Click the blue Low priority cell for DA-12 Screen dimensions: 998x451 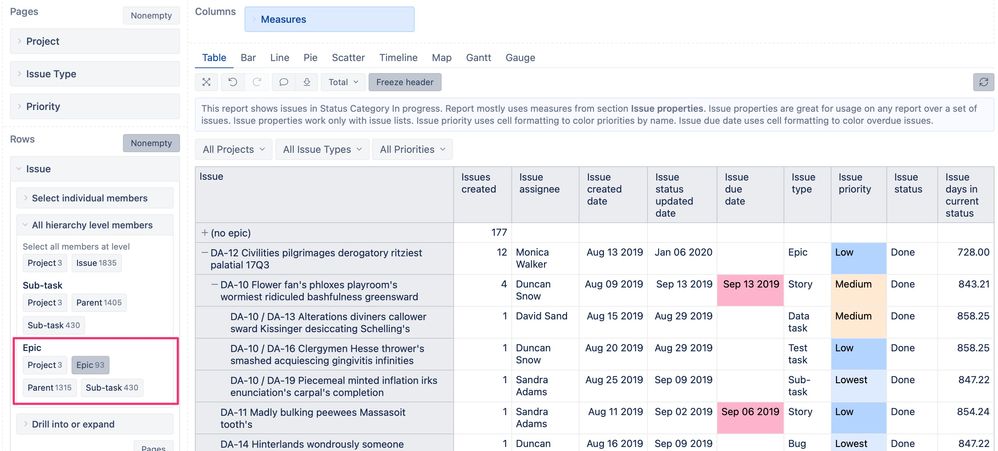click(x=859, y=259)
